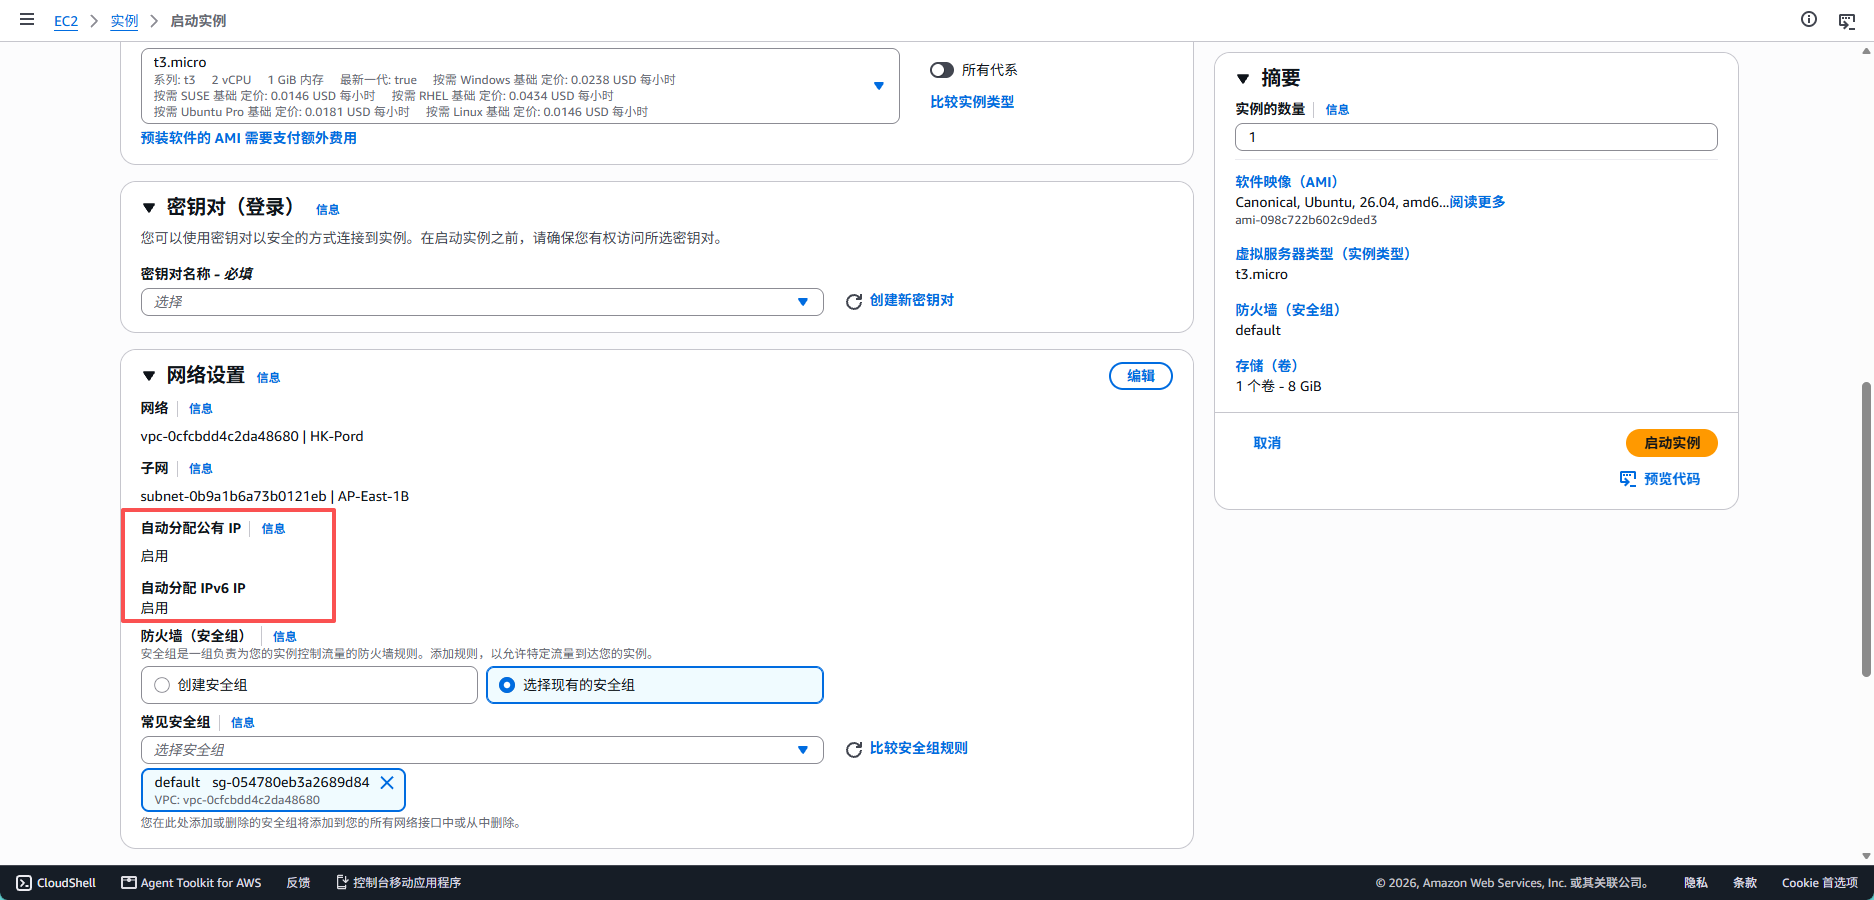The height and width of the screenshot is (900, 1874).
Task: Open the 条款 footer link
Action: tap(1745, 883)
